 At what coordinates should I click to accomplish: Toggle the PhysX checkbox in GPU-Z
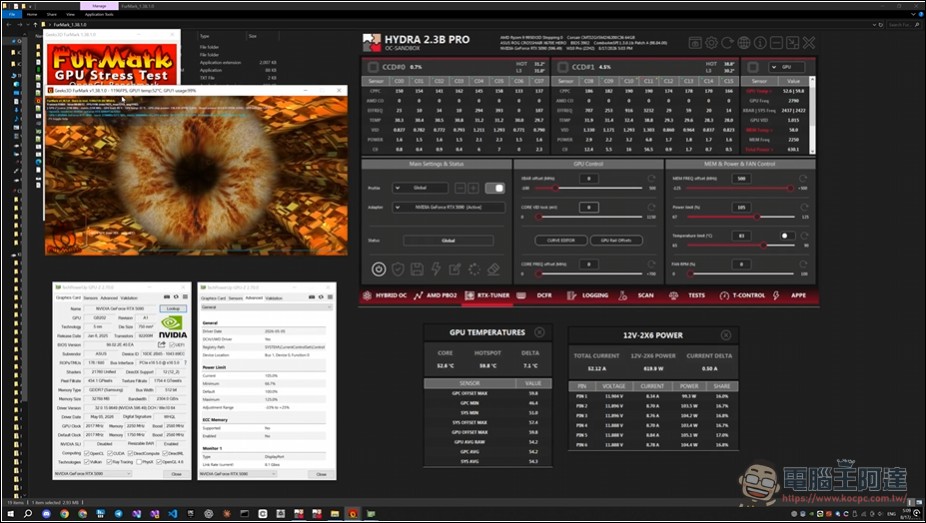tap(139, 462)
